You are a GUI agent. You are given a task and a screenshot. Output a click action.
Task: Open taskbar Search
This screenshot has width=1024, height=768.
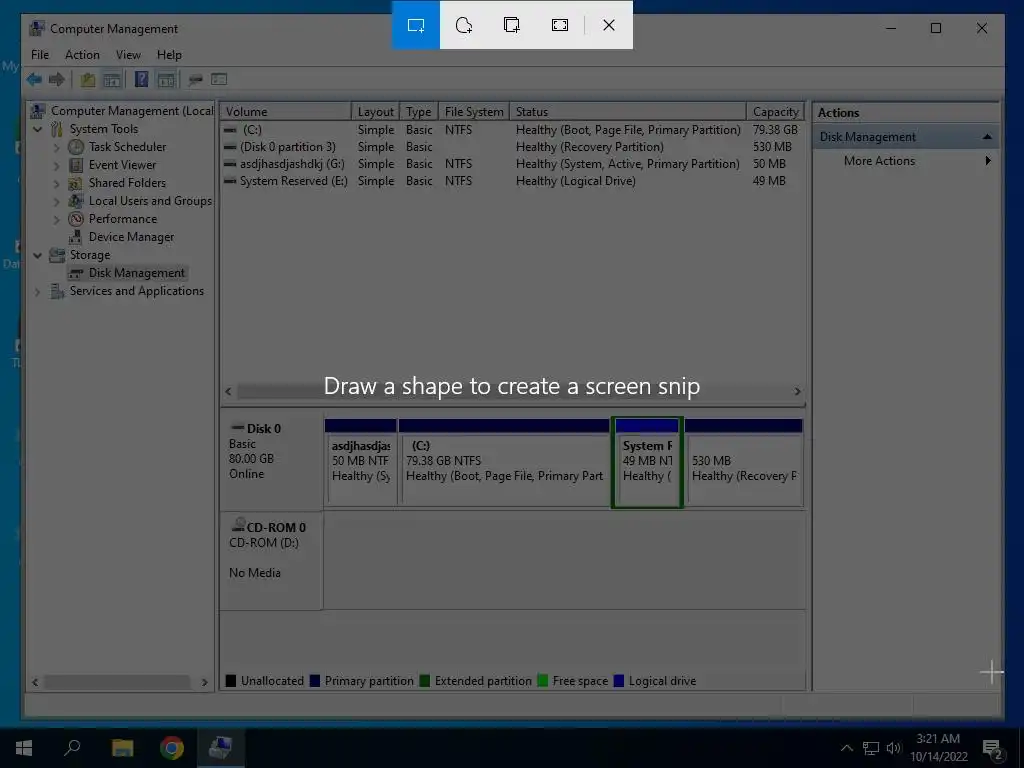pyautogui.click(x=72, y=748)
